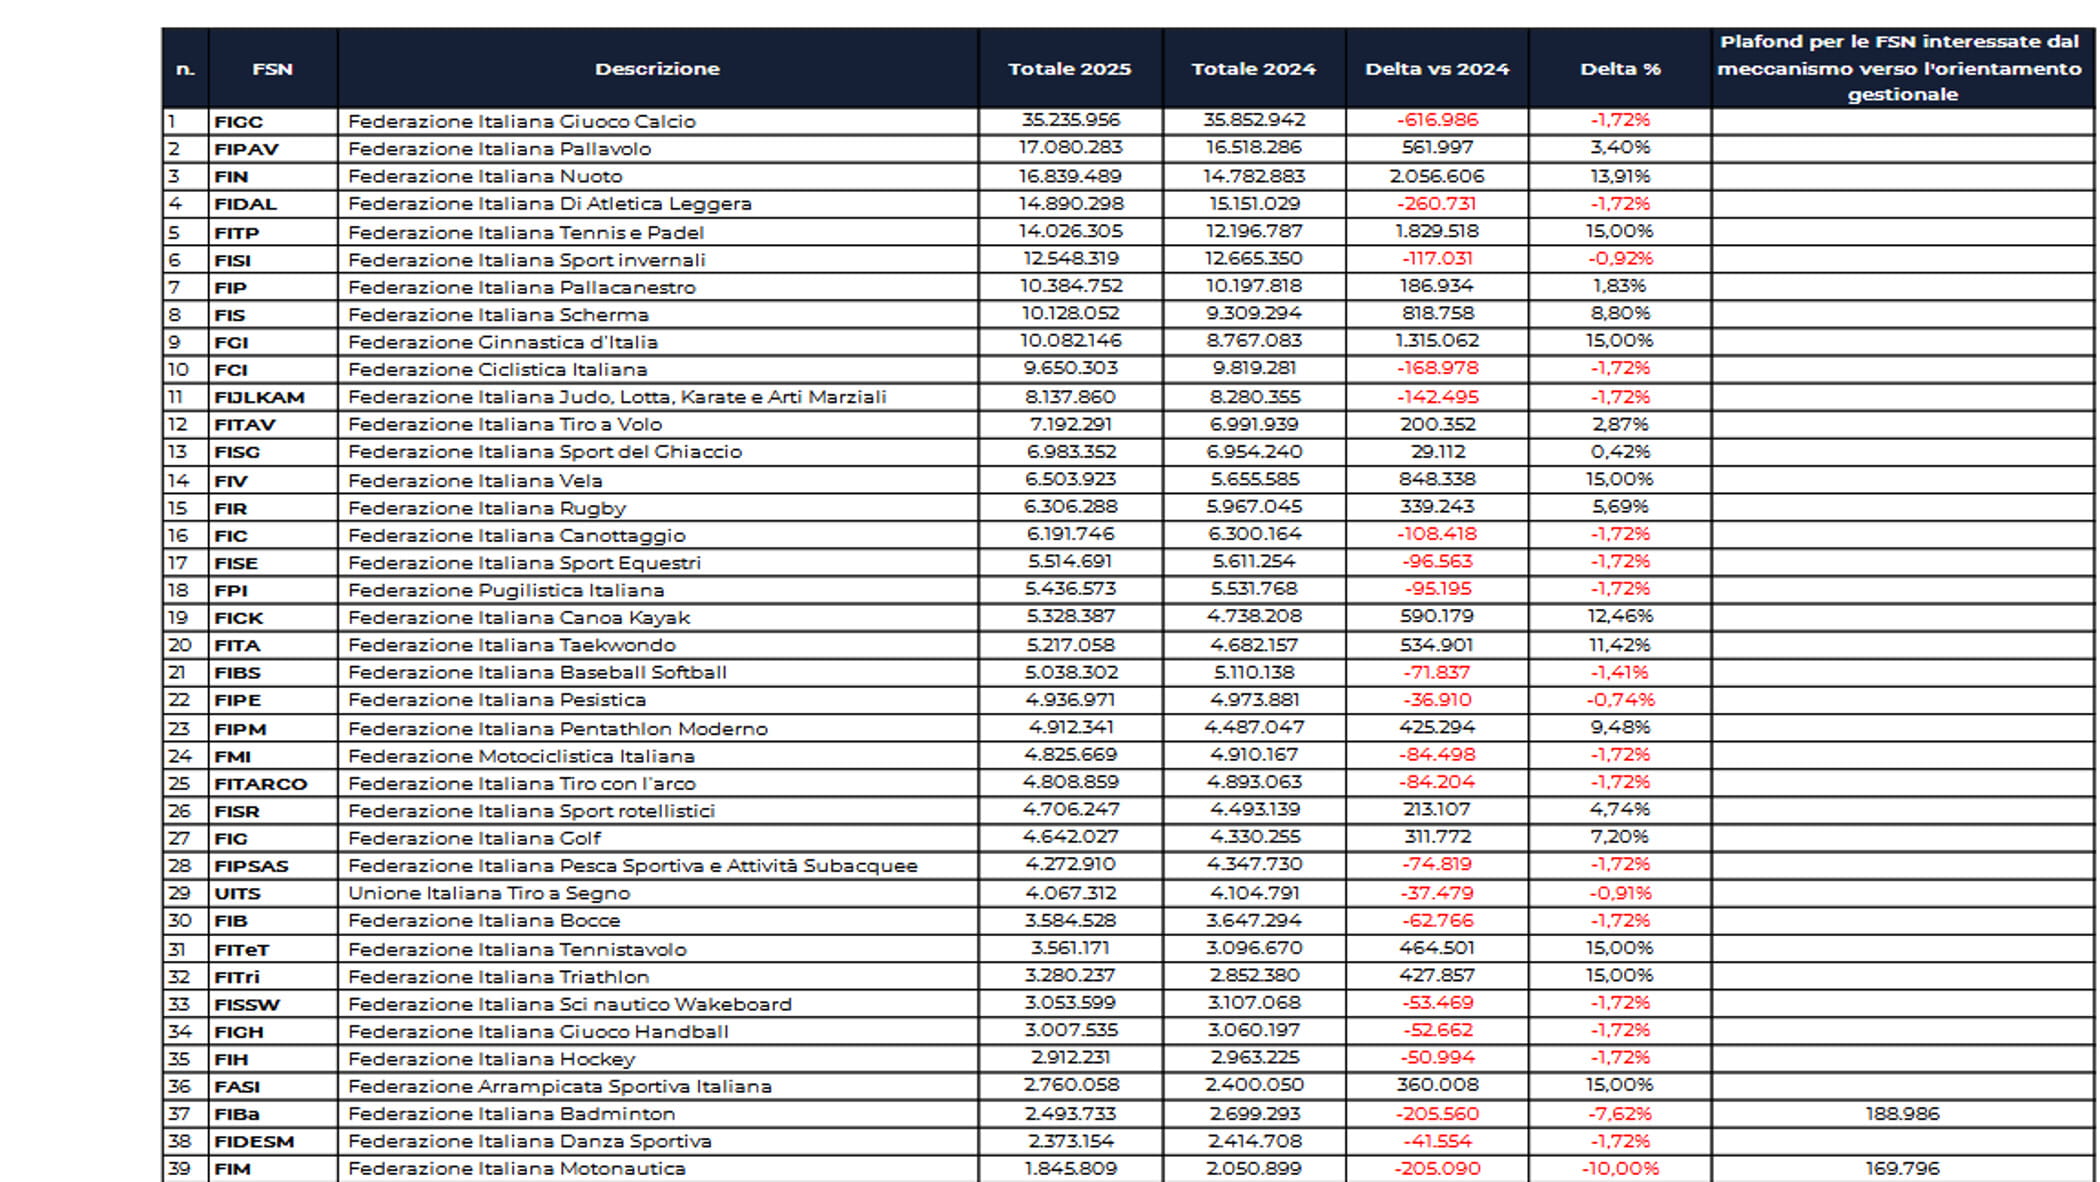Screen dimensions: 2100x1182
Task: Click the delta percentage 12,46%
Action: (1620, 616)
